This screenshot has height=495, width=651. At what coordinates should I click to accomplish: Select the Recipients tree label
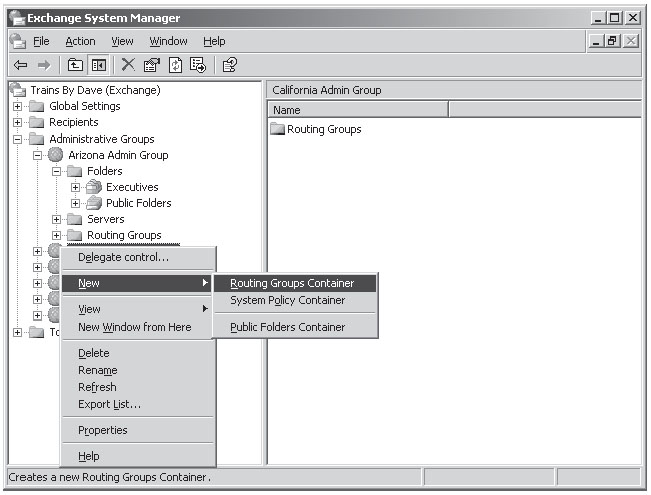tap(73, 123)
